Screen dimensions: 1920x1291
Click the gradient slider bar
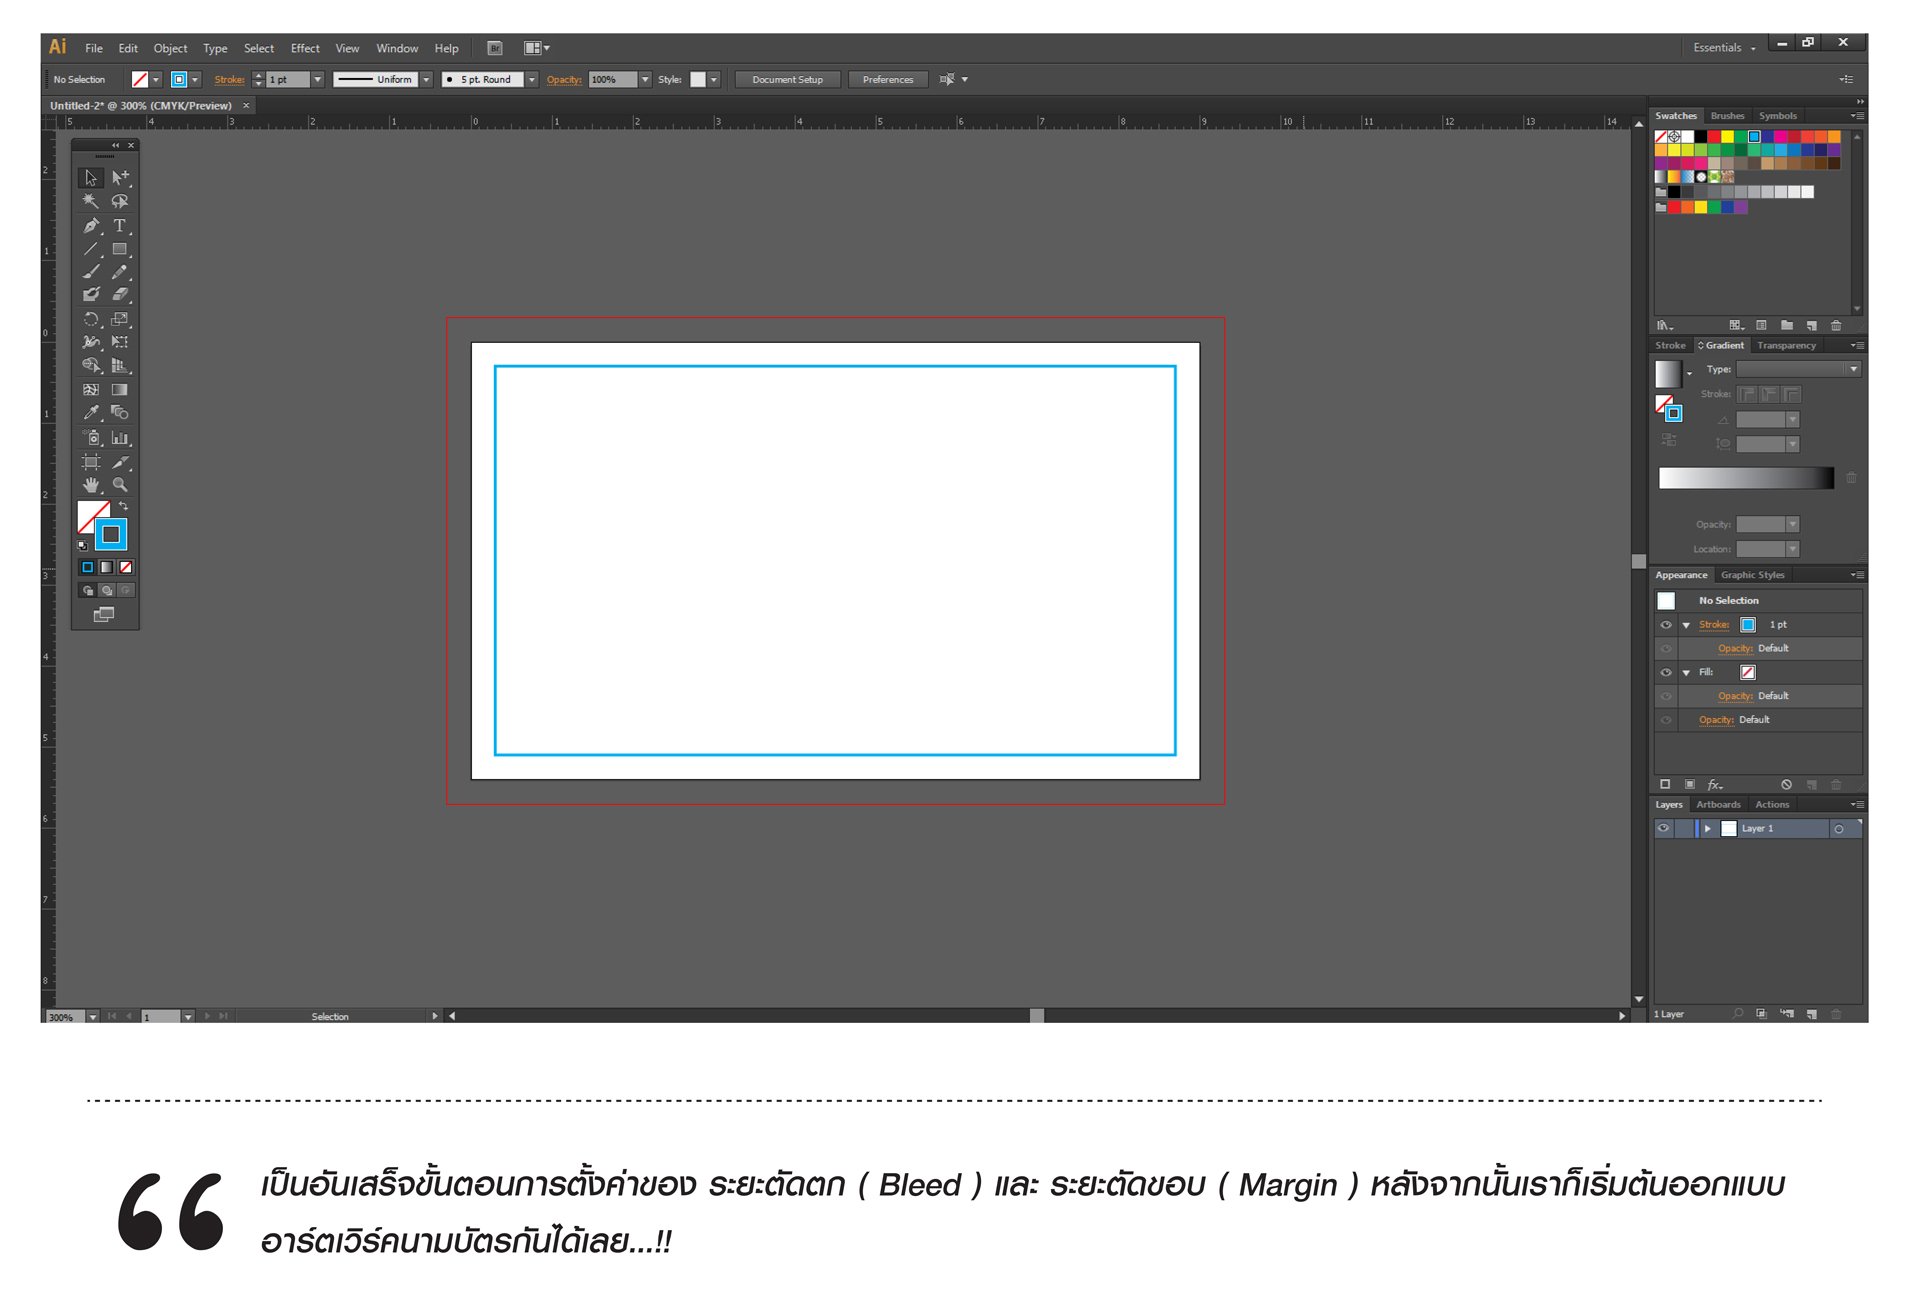1745,478
